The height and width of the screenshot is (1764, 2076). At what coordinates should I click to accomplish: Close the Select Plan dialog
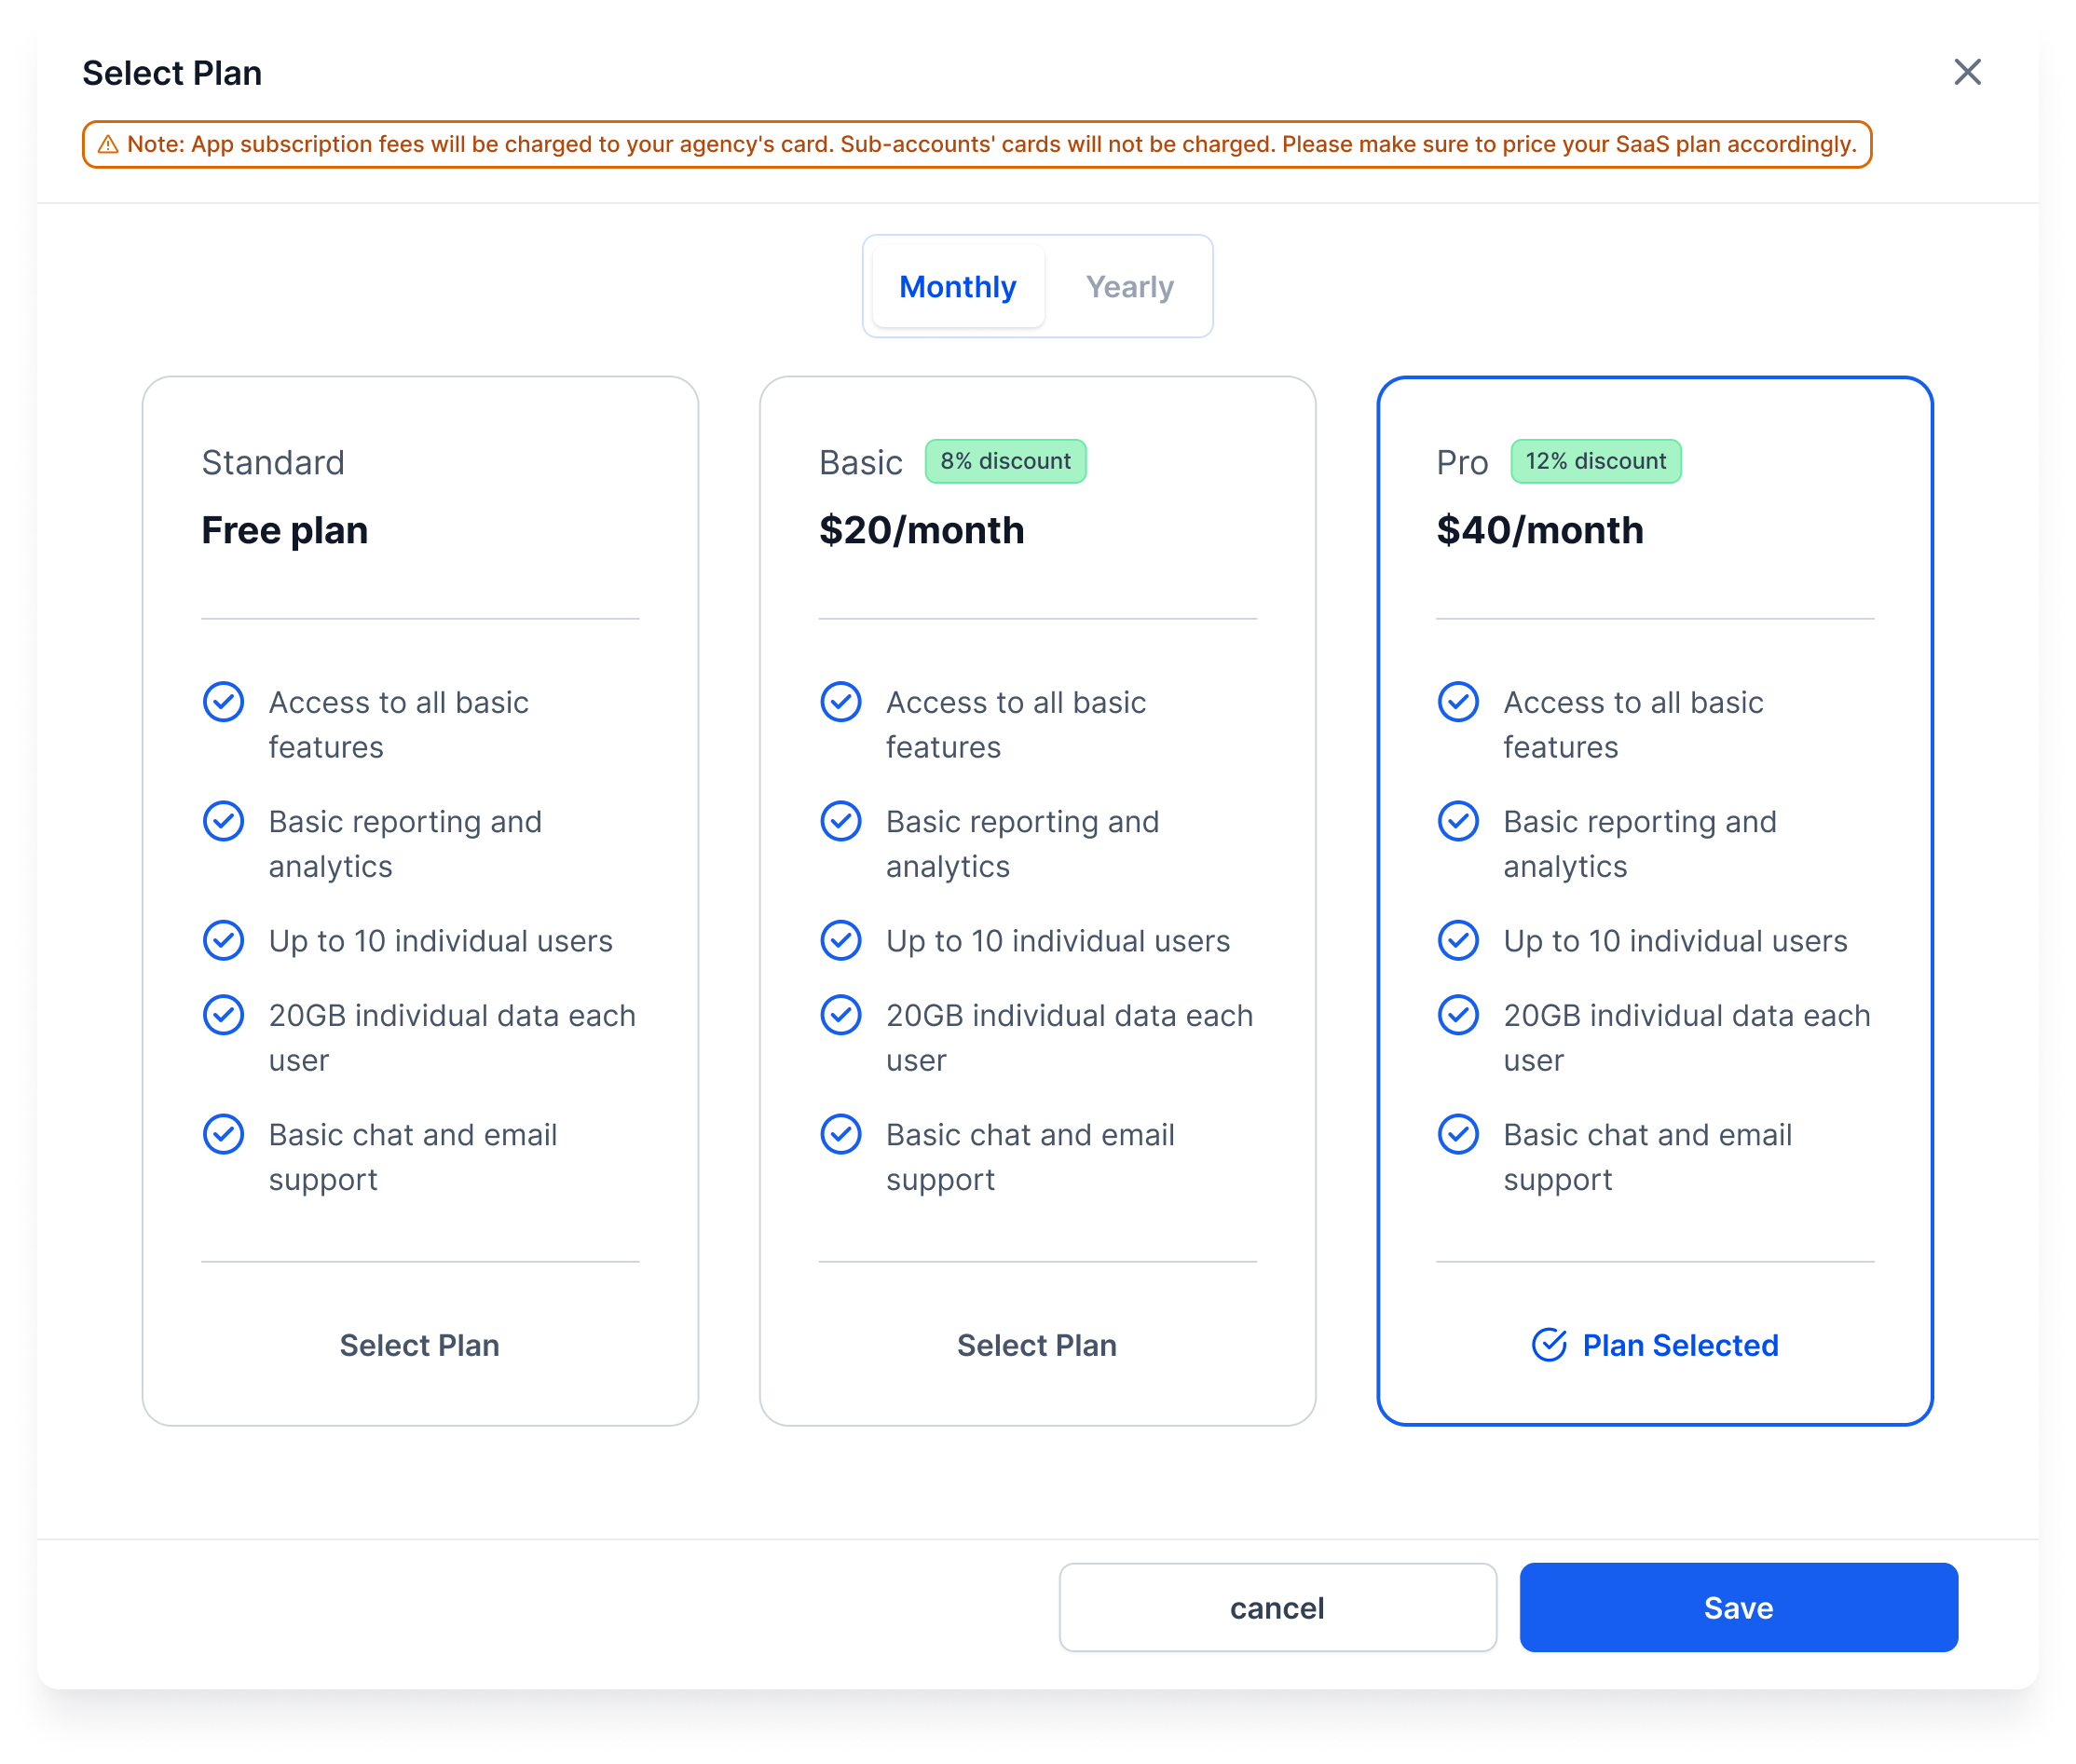(x=1966, y=72)
